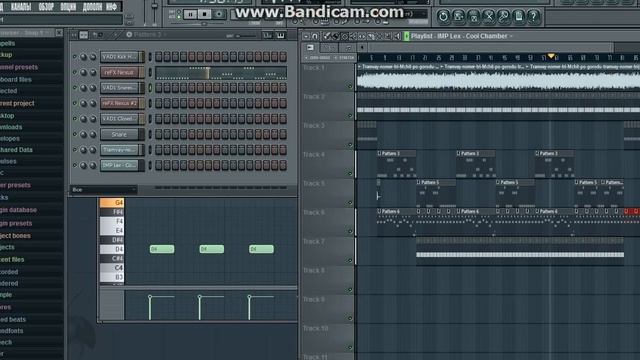Select the Soundfonts browser entry
The image size is (640, 360).
11,331
